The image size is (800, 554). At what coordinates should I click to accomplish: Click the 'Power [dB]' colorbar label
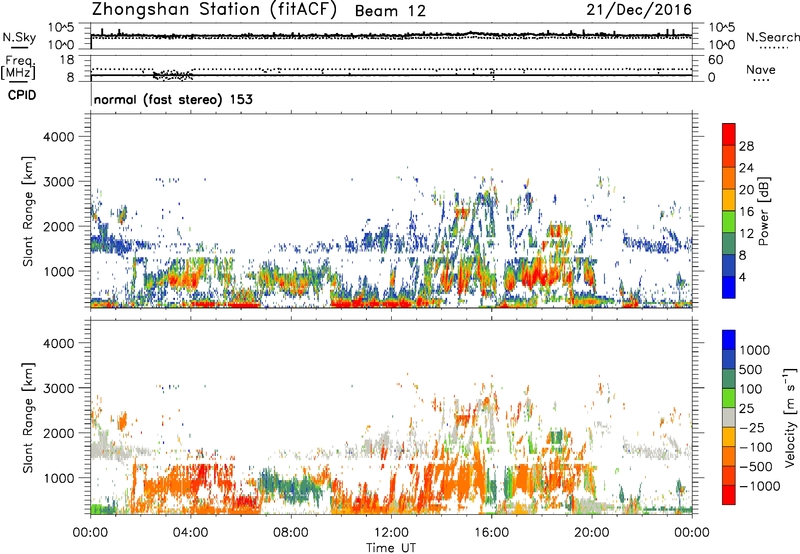tap(764, 211)
